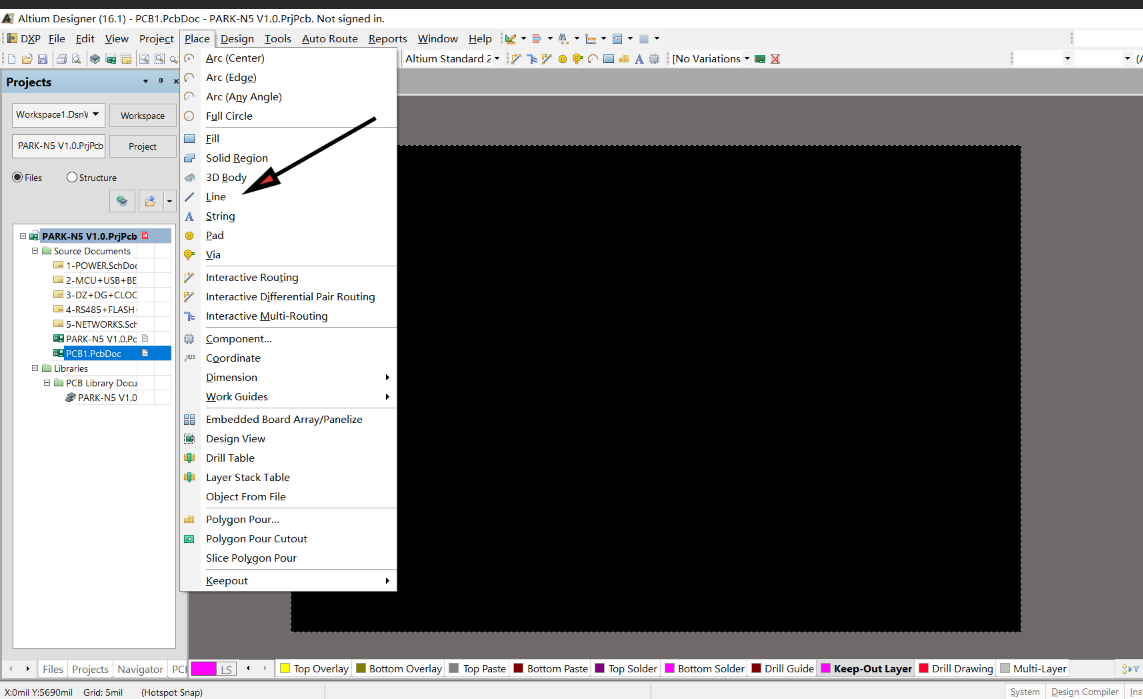Choose Interactive Routing from Place menu
Image resolution: width=1143 pixels, height=699 pixels.
252,278
